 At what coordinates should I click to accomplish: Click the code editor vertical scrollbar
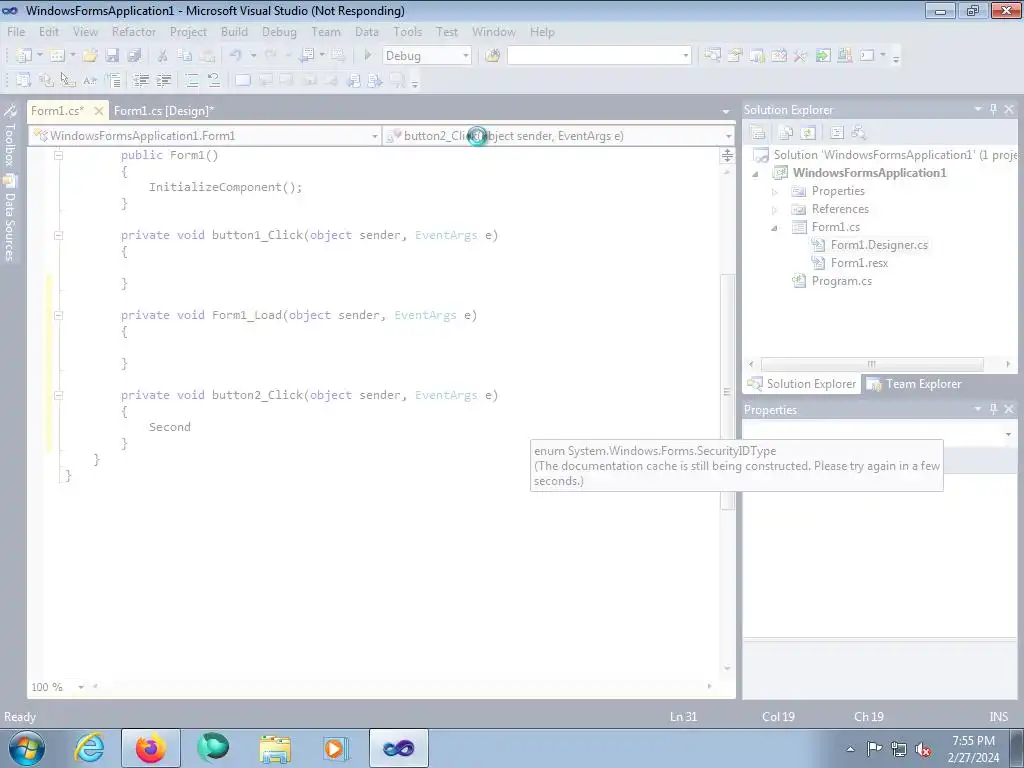[x=727, y=392]
